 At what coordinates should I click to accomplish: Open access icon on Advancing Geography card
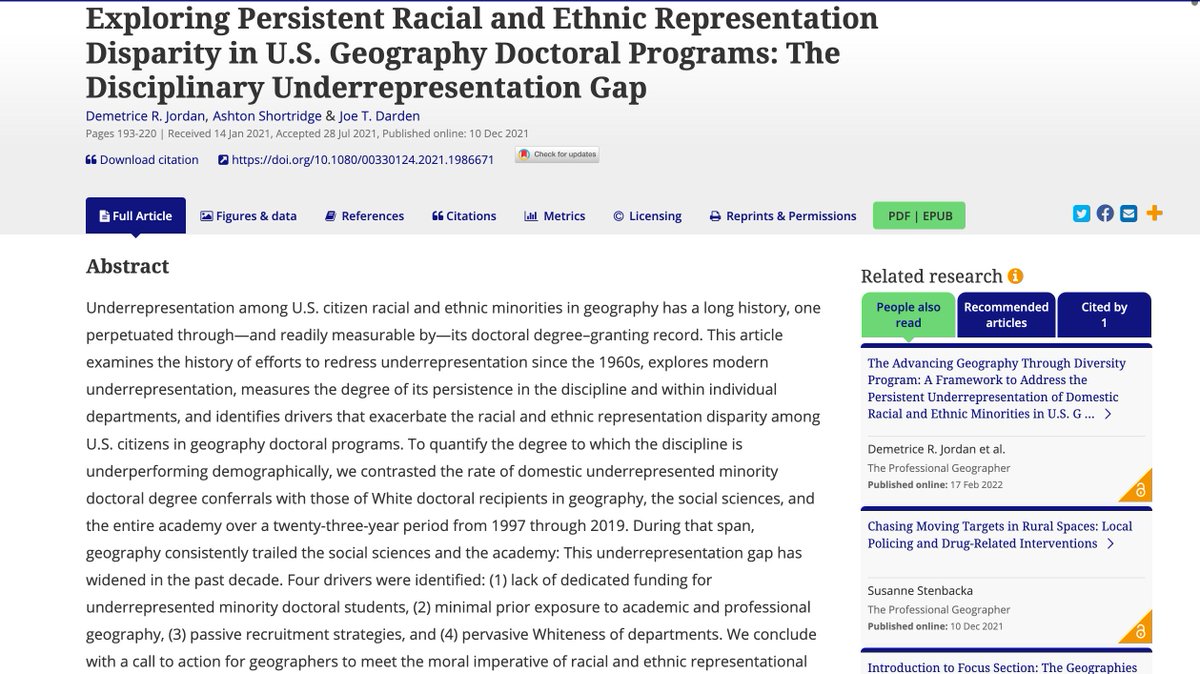coord(1135,485)
